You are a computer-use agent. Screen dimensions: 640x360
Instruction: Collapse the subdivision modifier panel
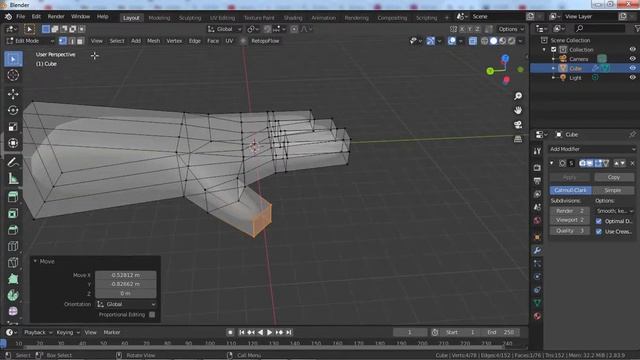pyautogui.click(x=552, y=163)
